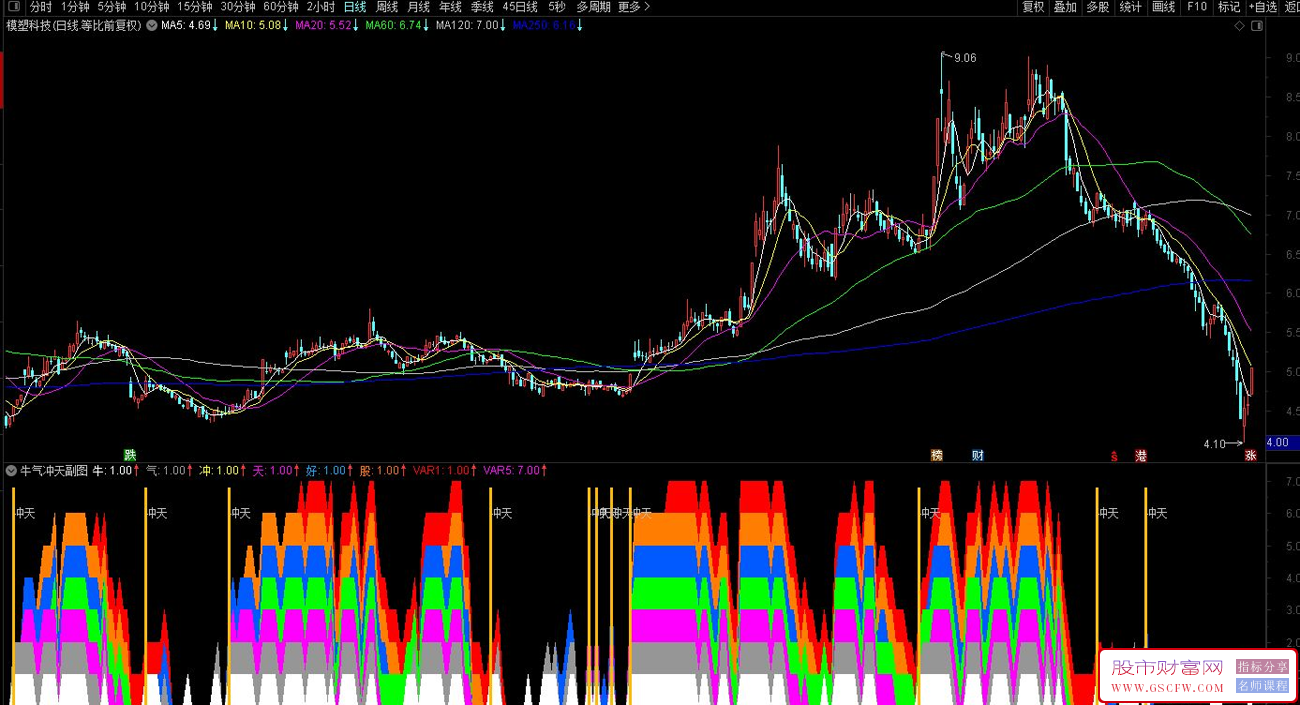This screenshot has height=705, width=1300.
Task: Click the 4.10 low price annotation
Action: (x=1215, y=443)
